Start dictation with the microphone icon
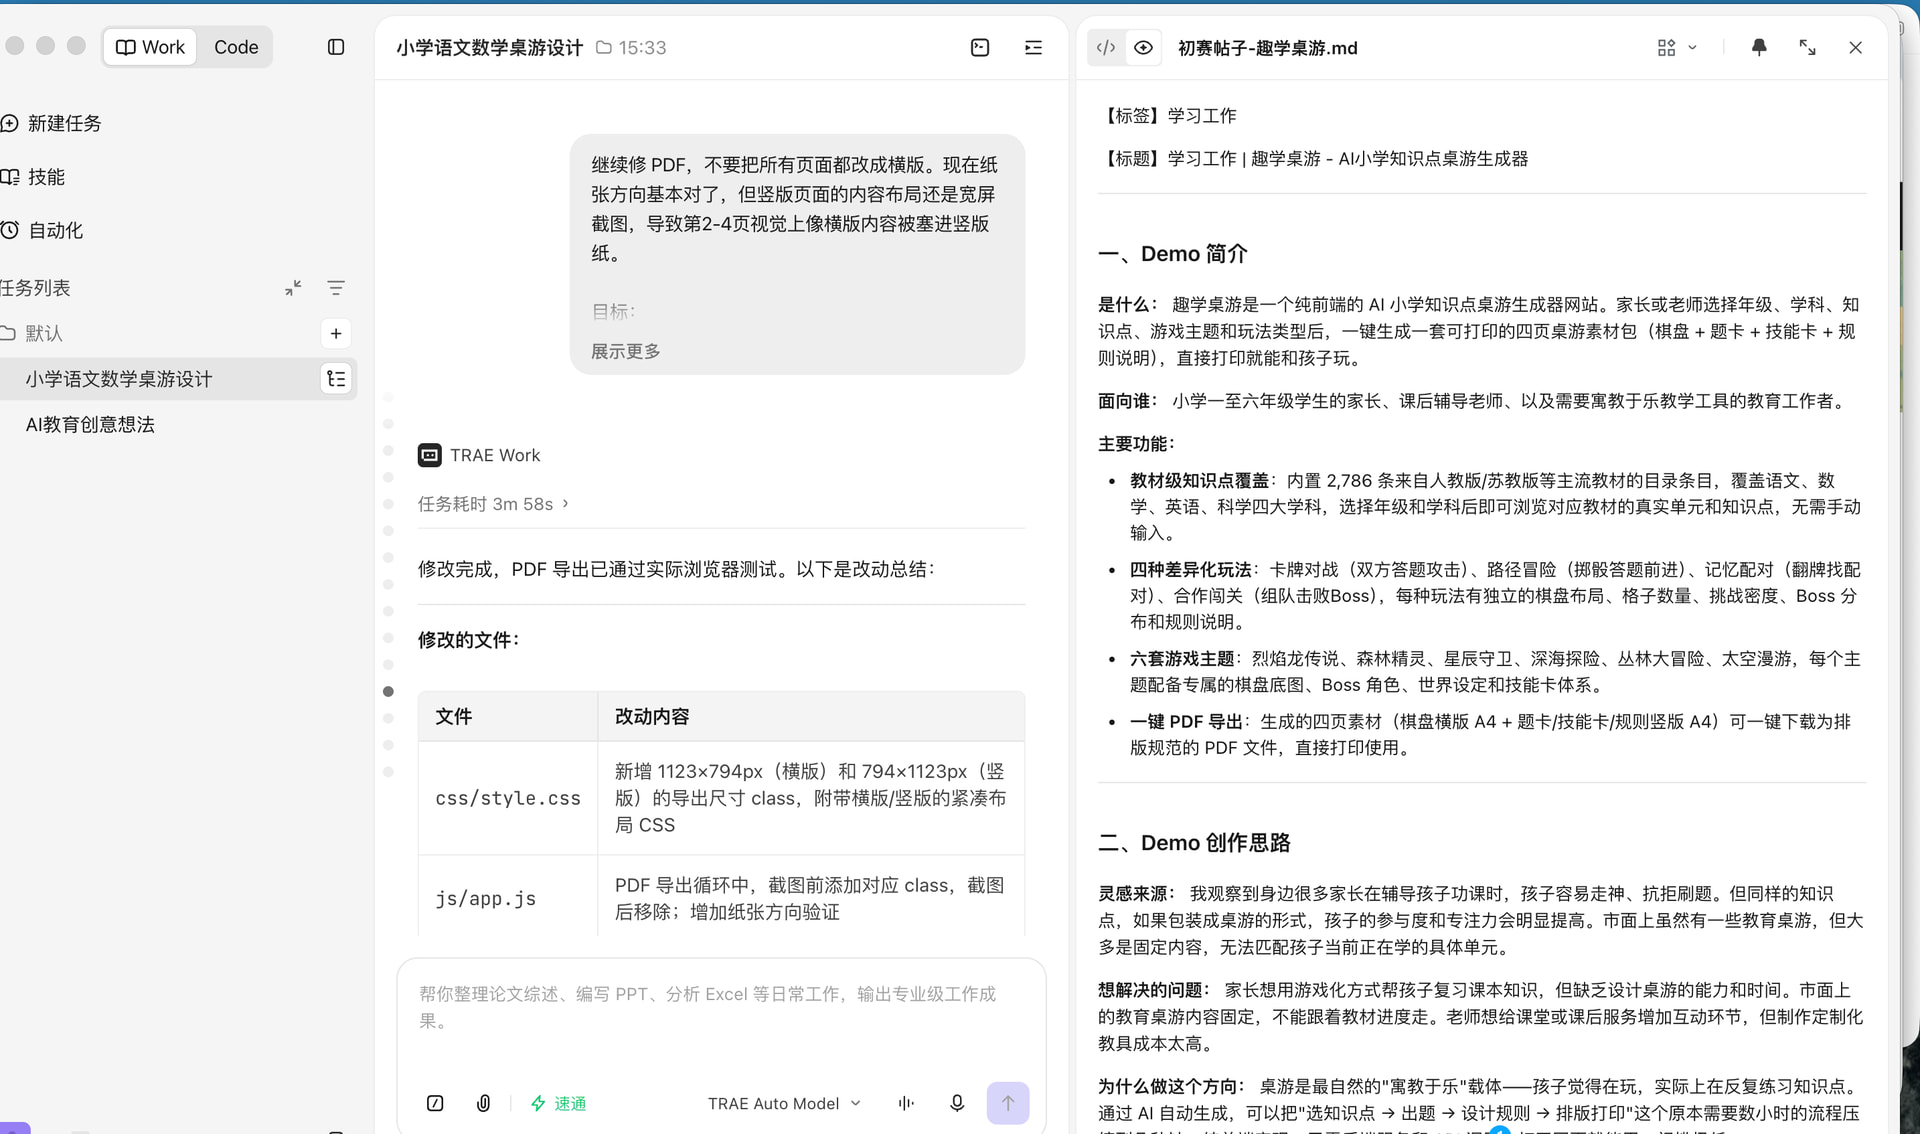Screen dimensions: 1920x1134 (957, 1103)
